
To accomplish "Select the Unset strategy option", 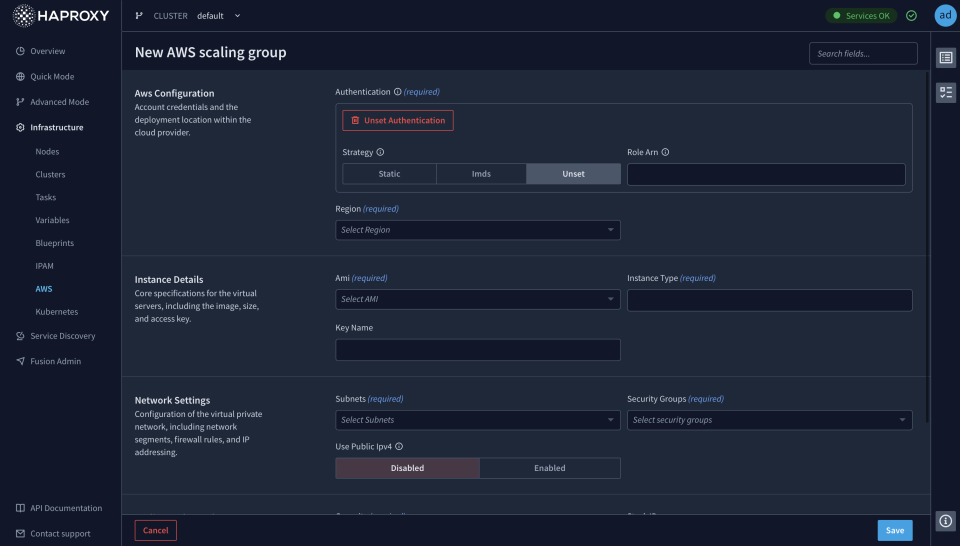I will tap(574, 174).
